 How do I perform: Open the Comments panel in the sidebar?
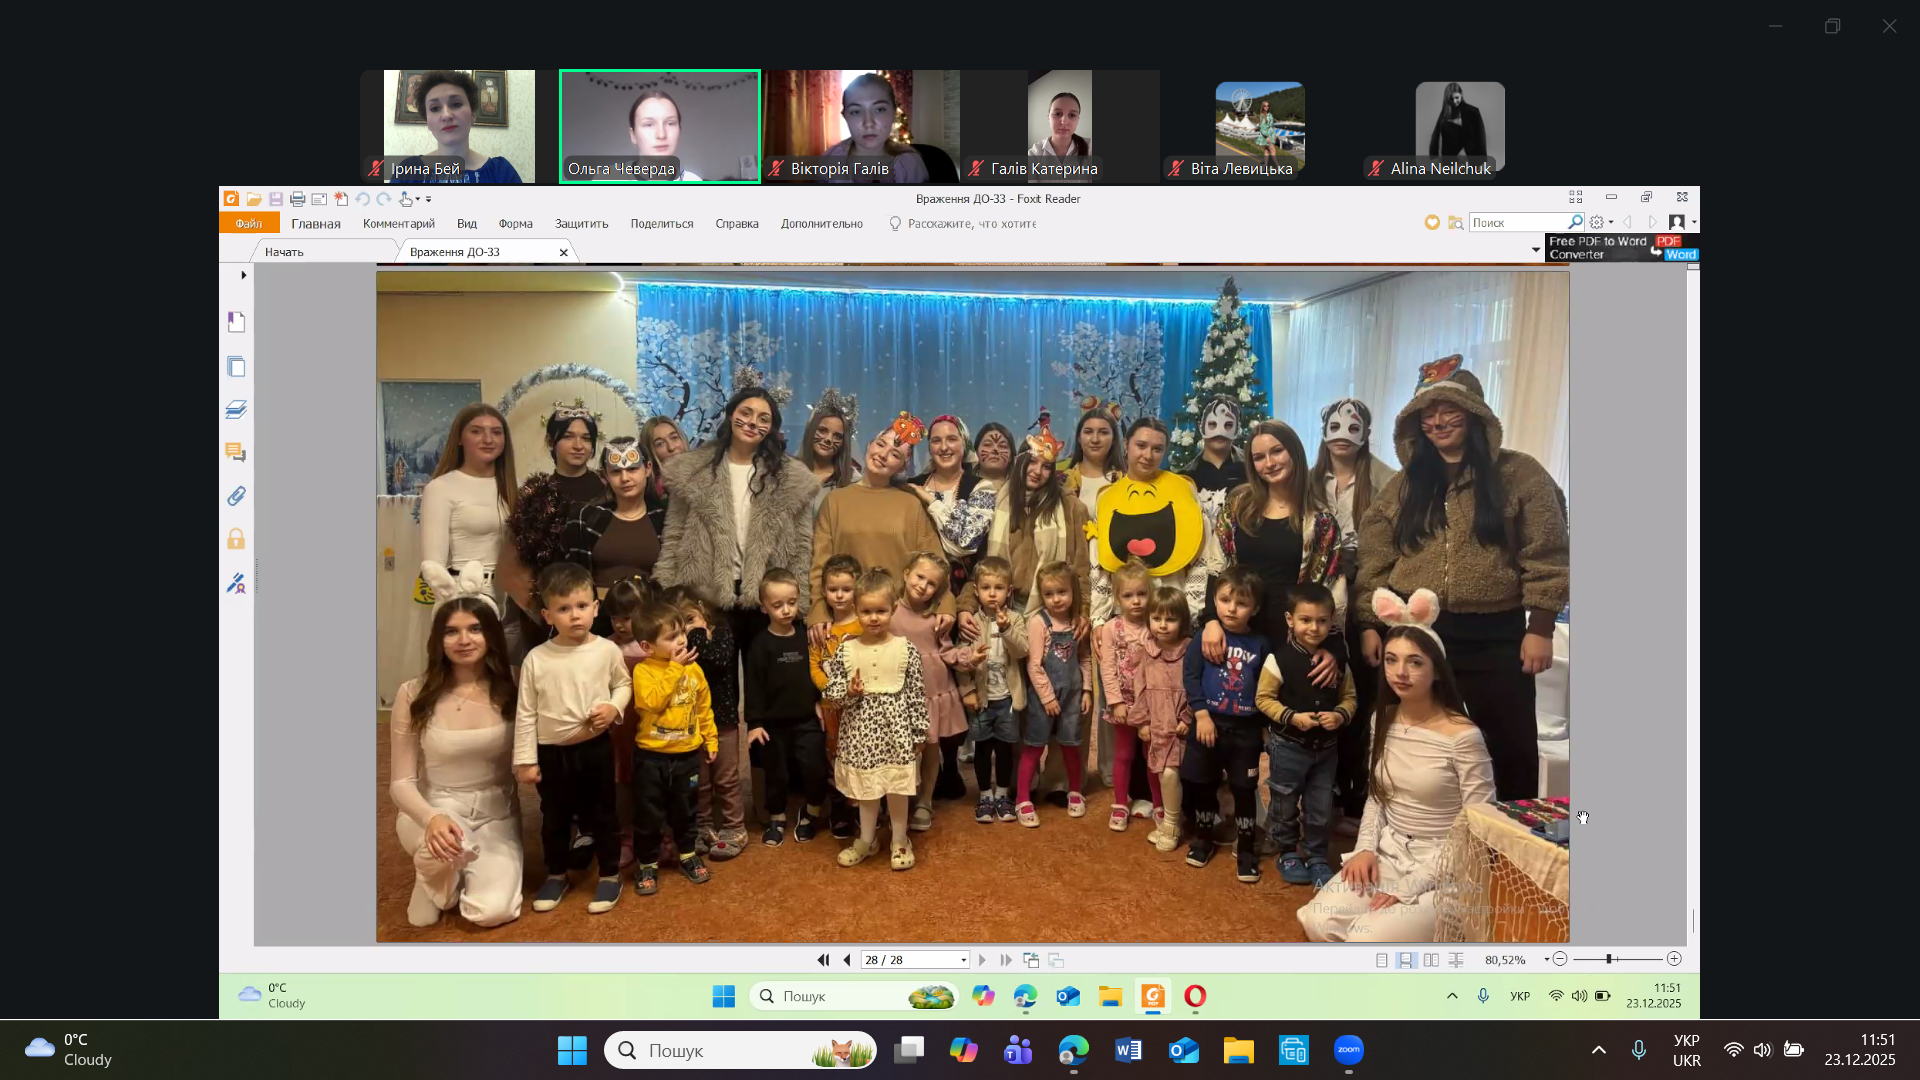(236, 453)
